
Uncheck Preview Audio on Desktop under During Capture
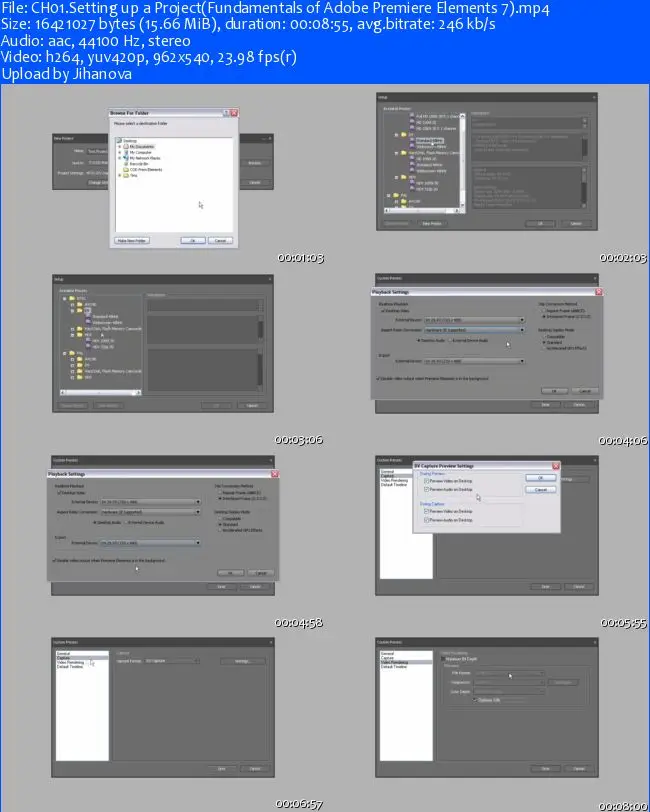coord(426,519)
